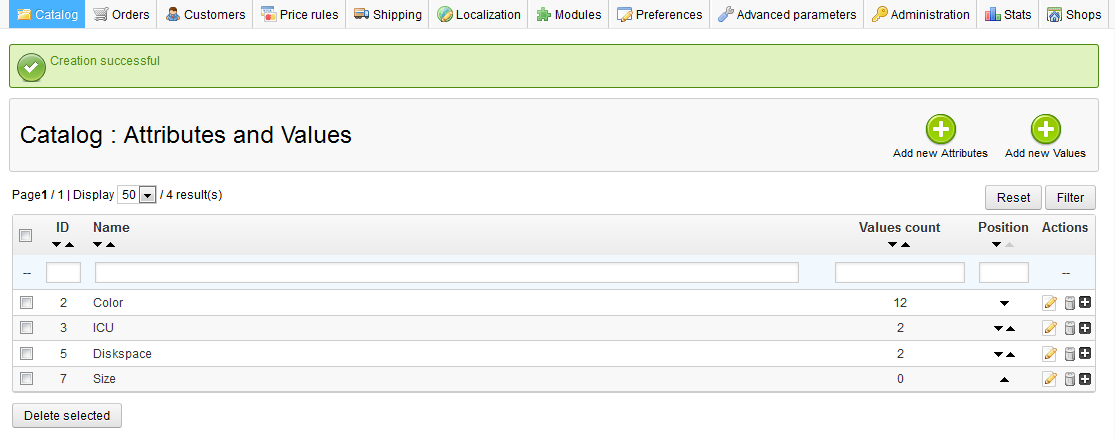This screenshot has height=439, width=1115.
Task: Click the green Add new Attributes icon
Action: pyautogui.click(x=940, y=129)
